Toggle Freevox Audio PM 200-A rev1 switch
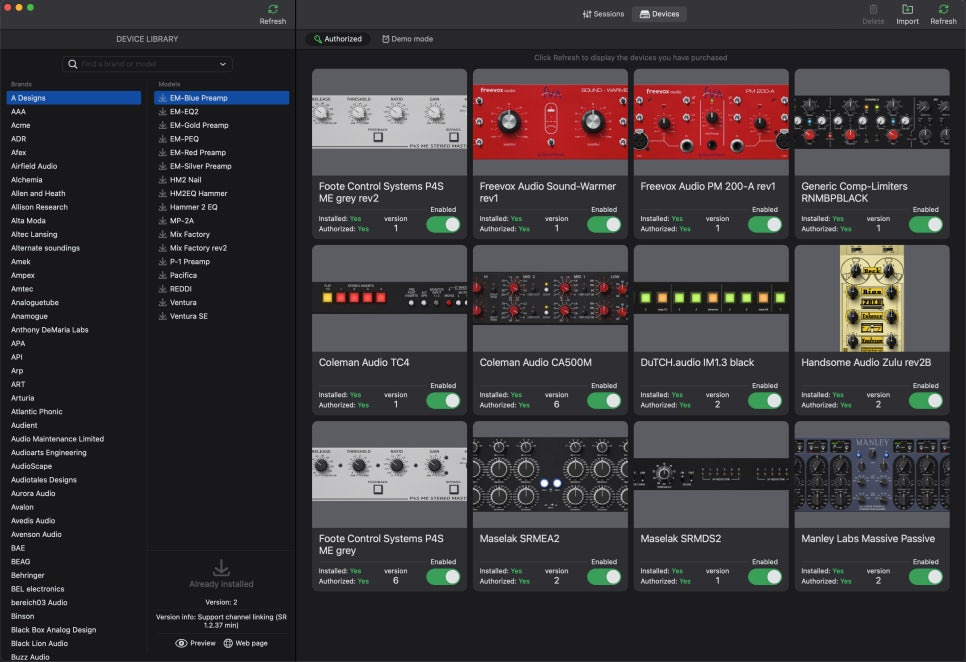966x662 pixels. [x=765, y=225]
